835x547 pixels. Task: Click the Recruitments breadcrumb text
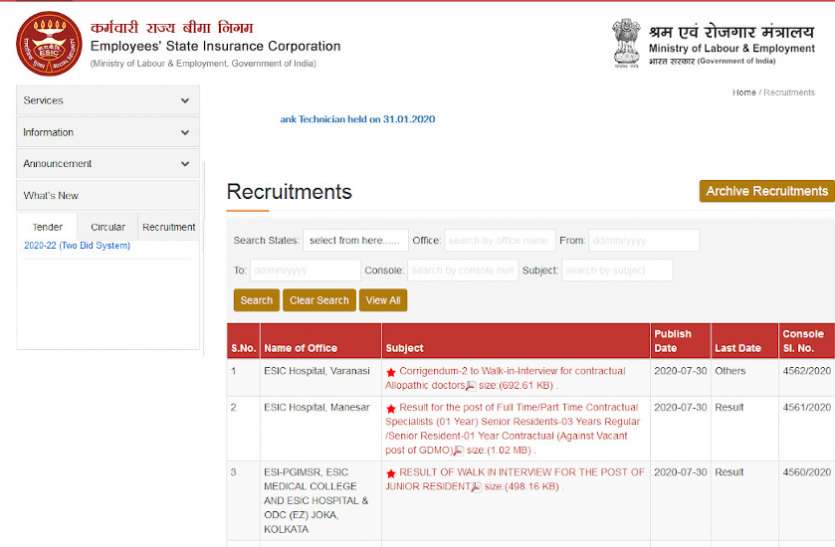point(789,93)
